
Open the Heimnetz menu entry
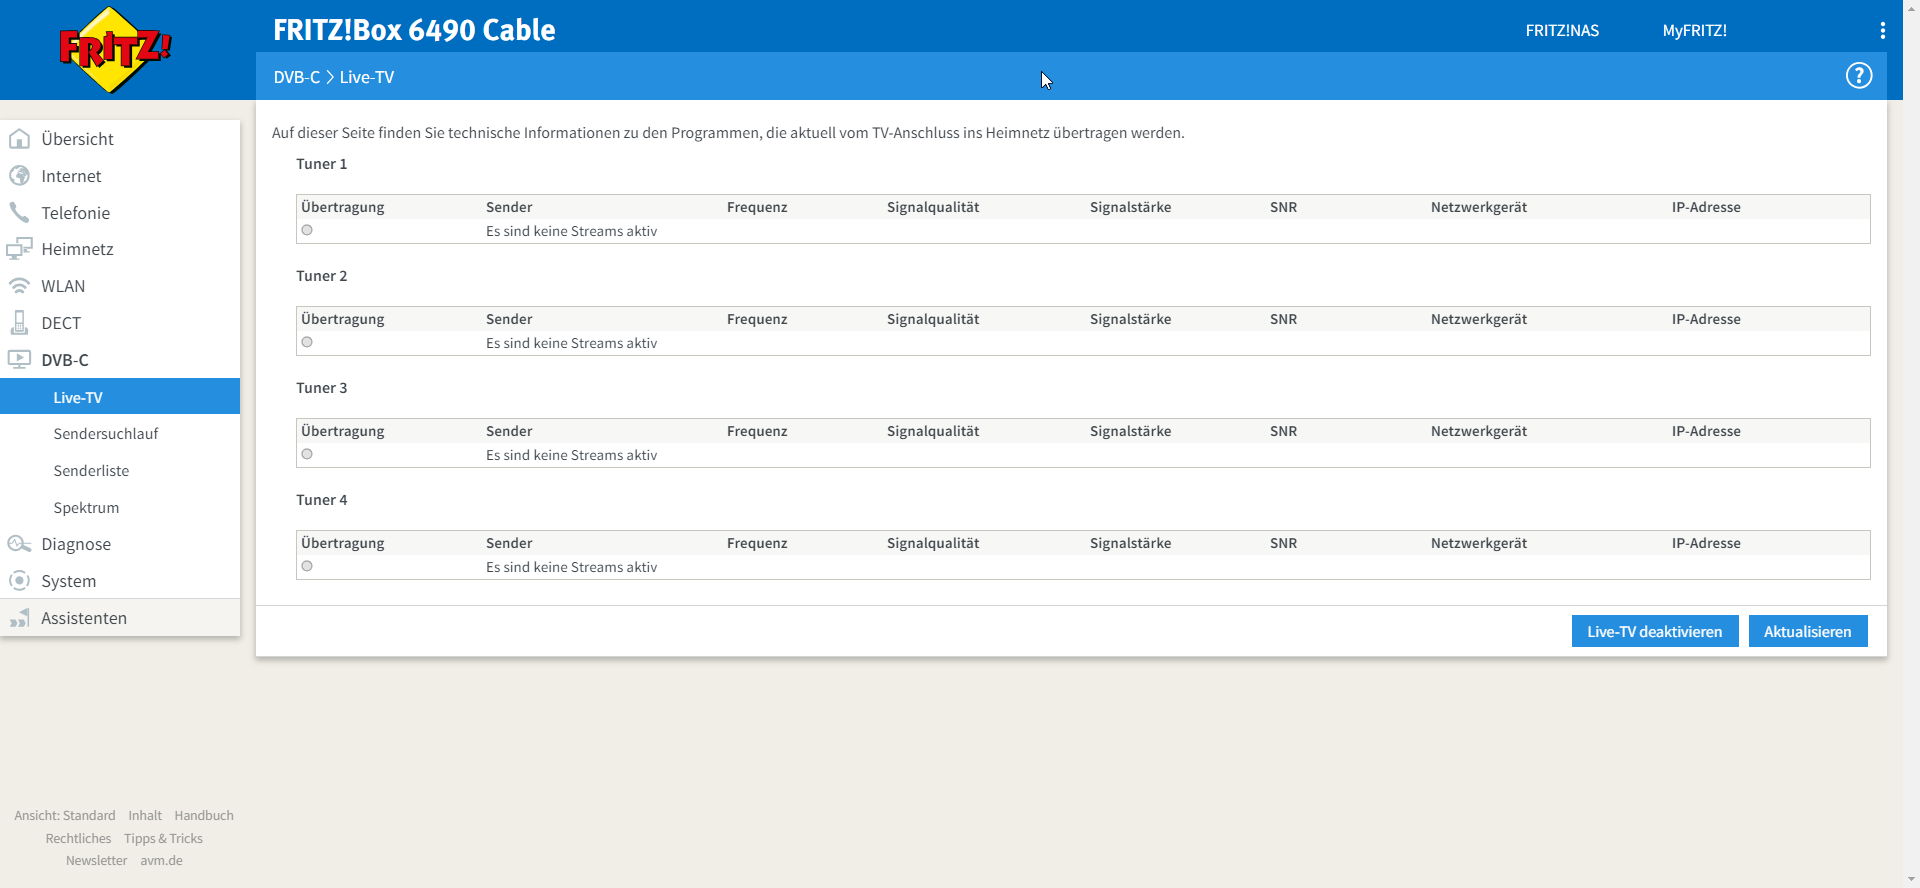[120, 249]
